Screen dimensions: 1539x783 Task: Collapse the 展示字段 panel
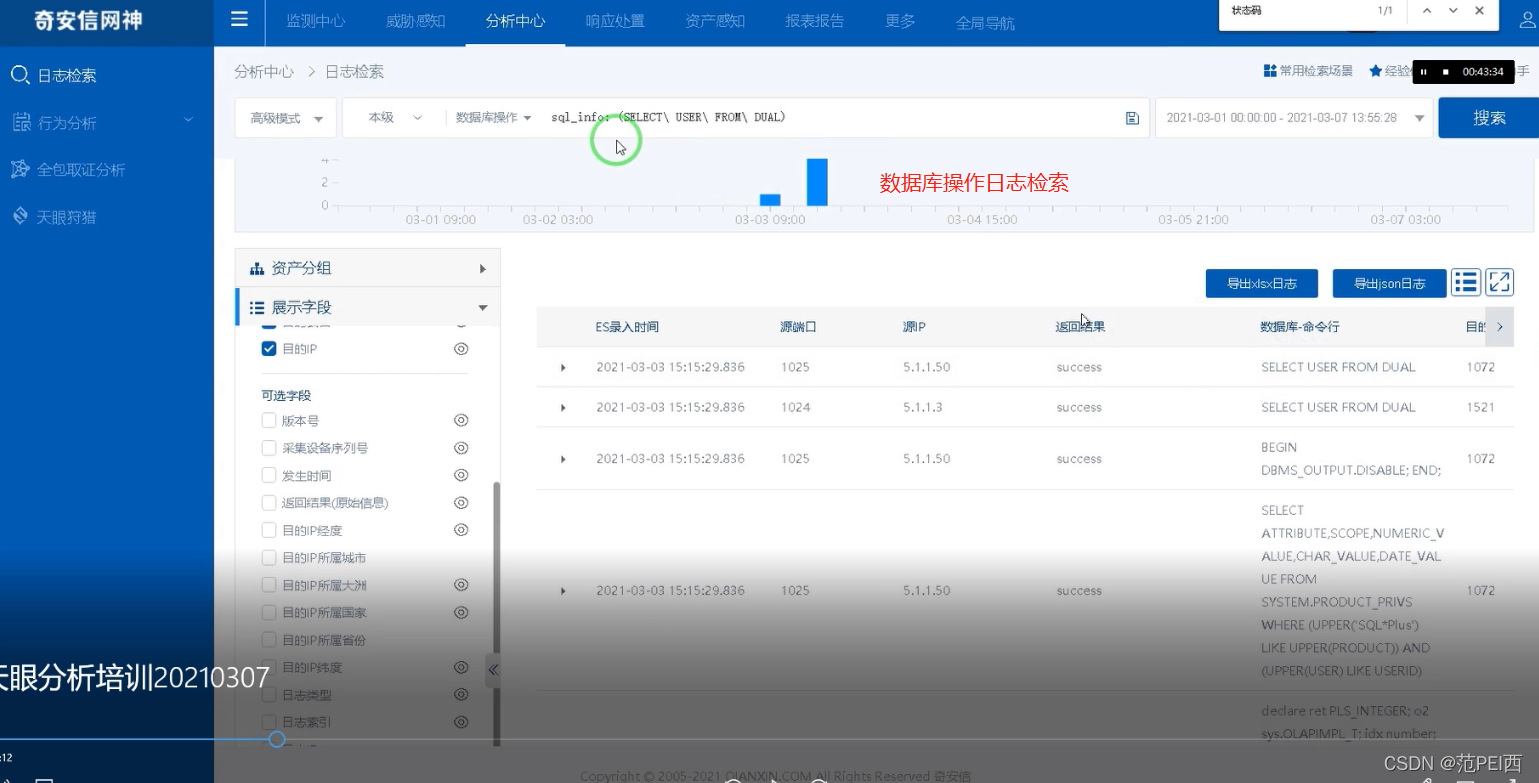pyautogui.click(x=367, y=307)
